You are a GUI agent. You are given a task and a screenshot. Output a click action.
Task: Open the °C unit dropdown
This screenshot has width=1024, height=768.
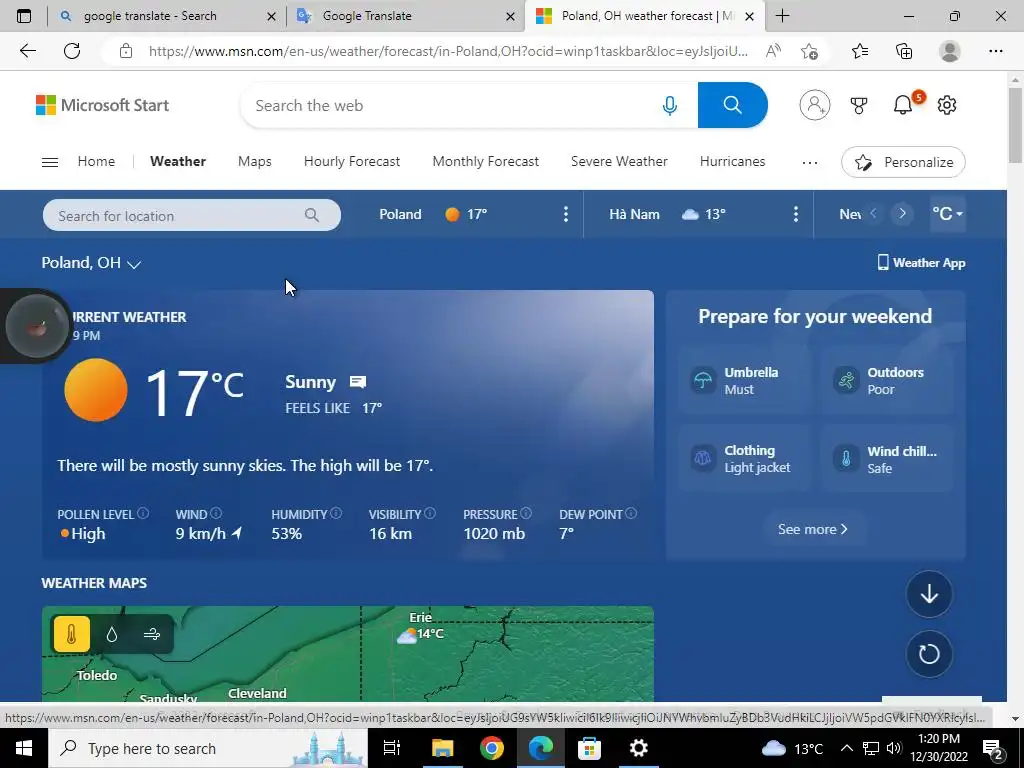tap(948, 214)
